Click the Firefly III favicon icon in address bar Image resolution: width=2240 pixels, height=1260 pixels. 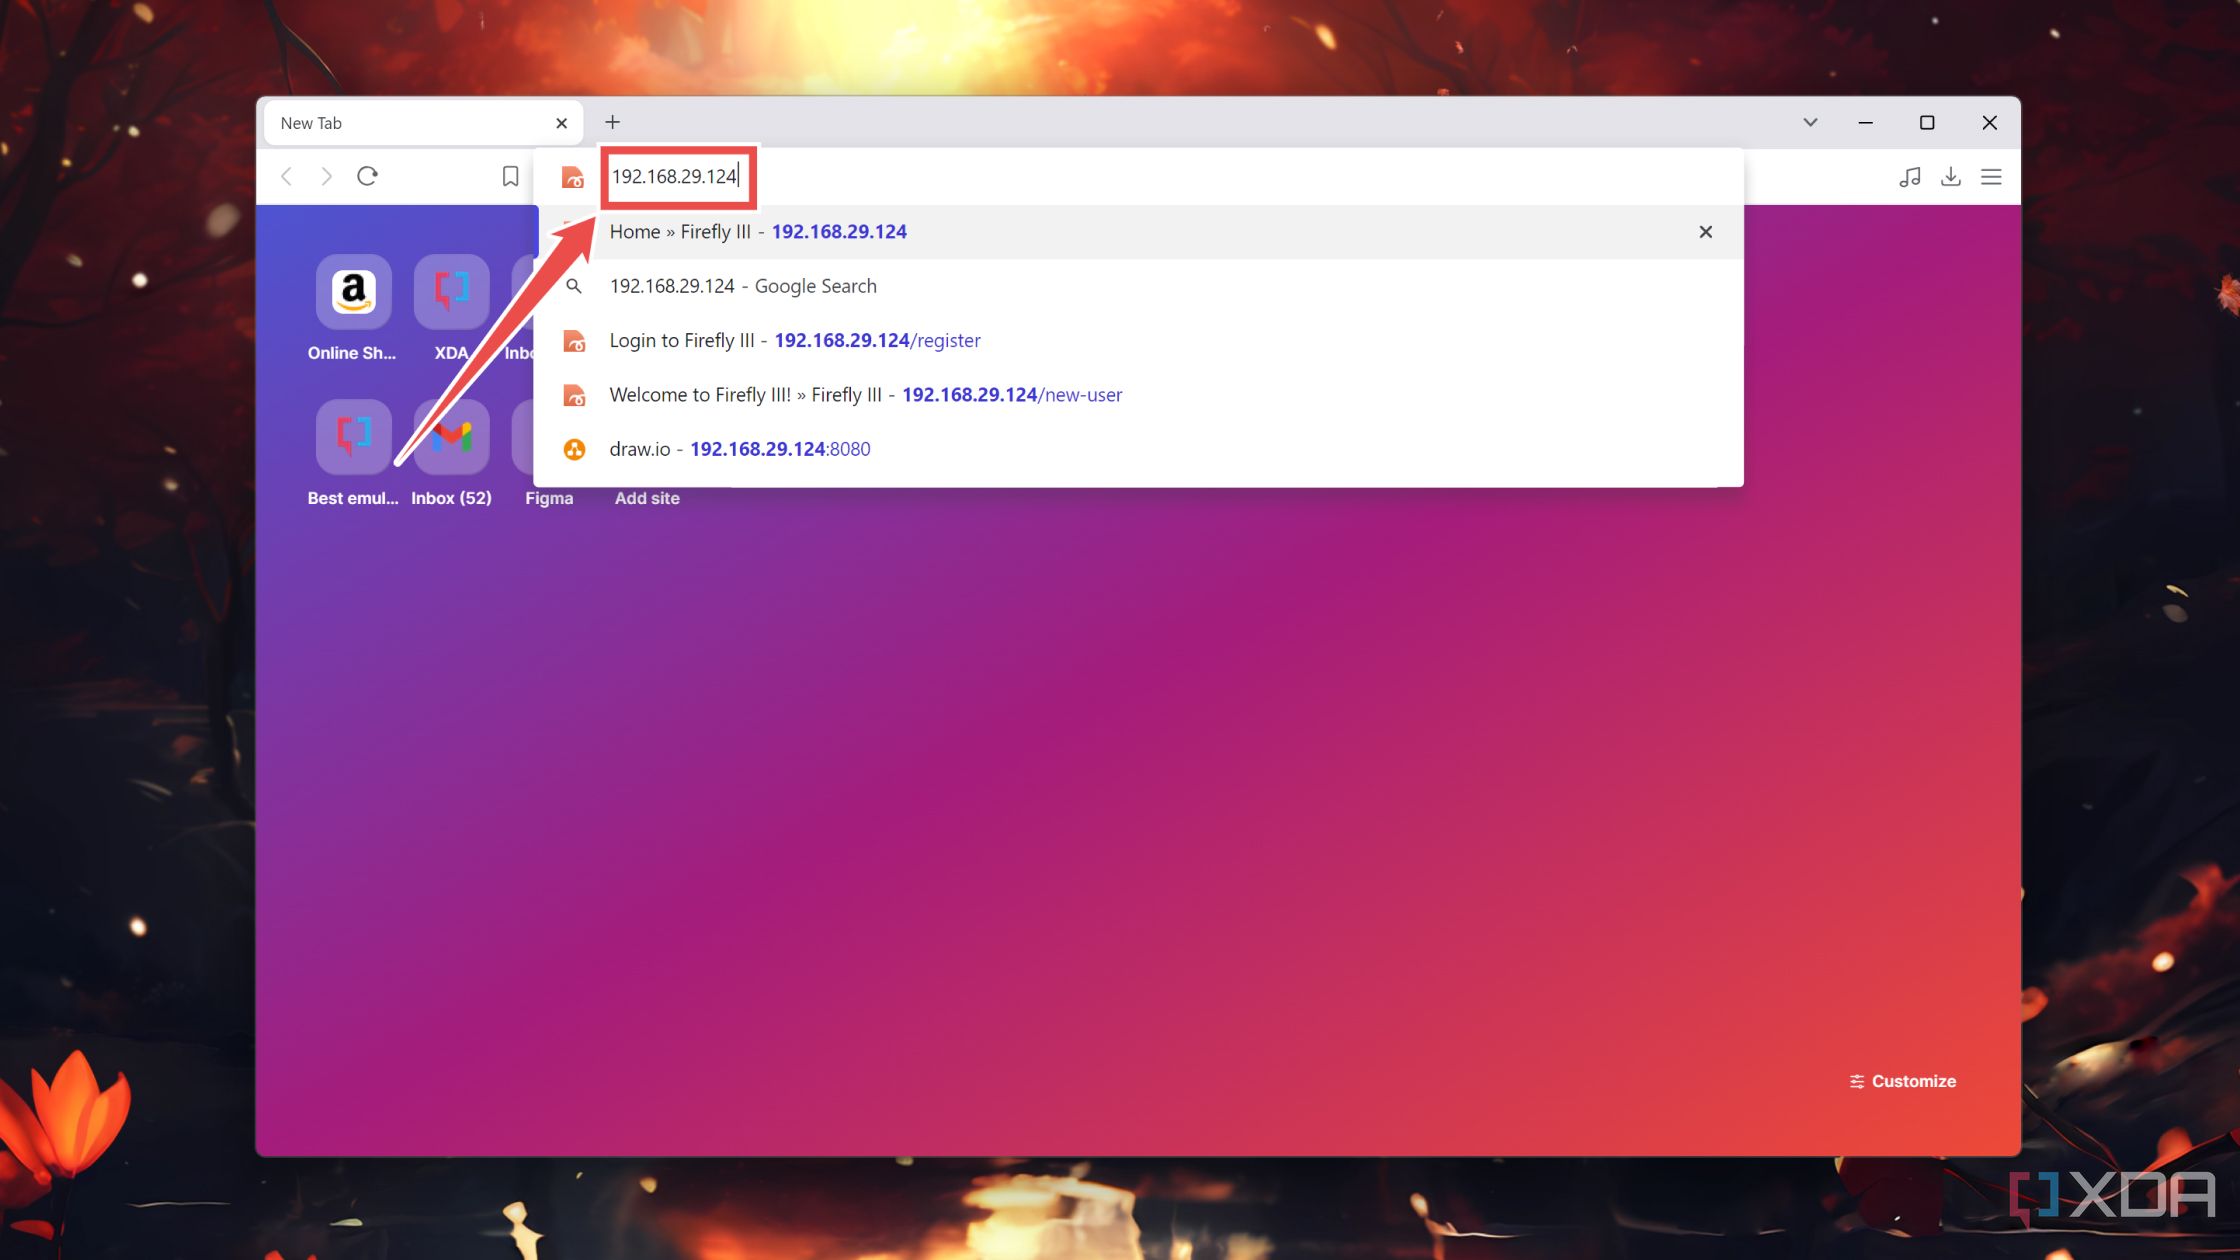[x=571, y=175]
